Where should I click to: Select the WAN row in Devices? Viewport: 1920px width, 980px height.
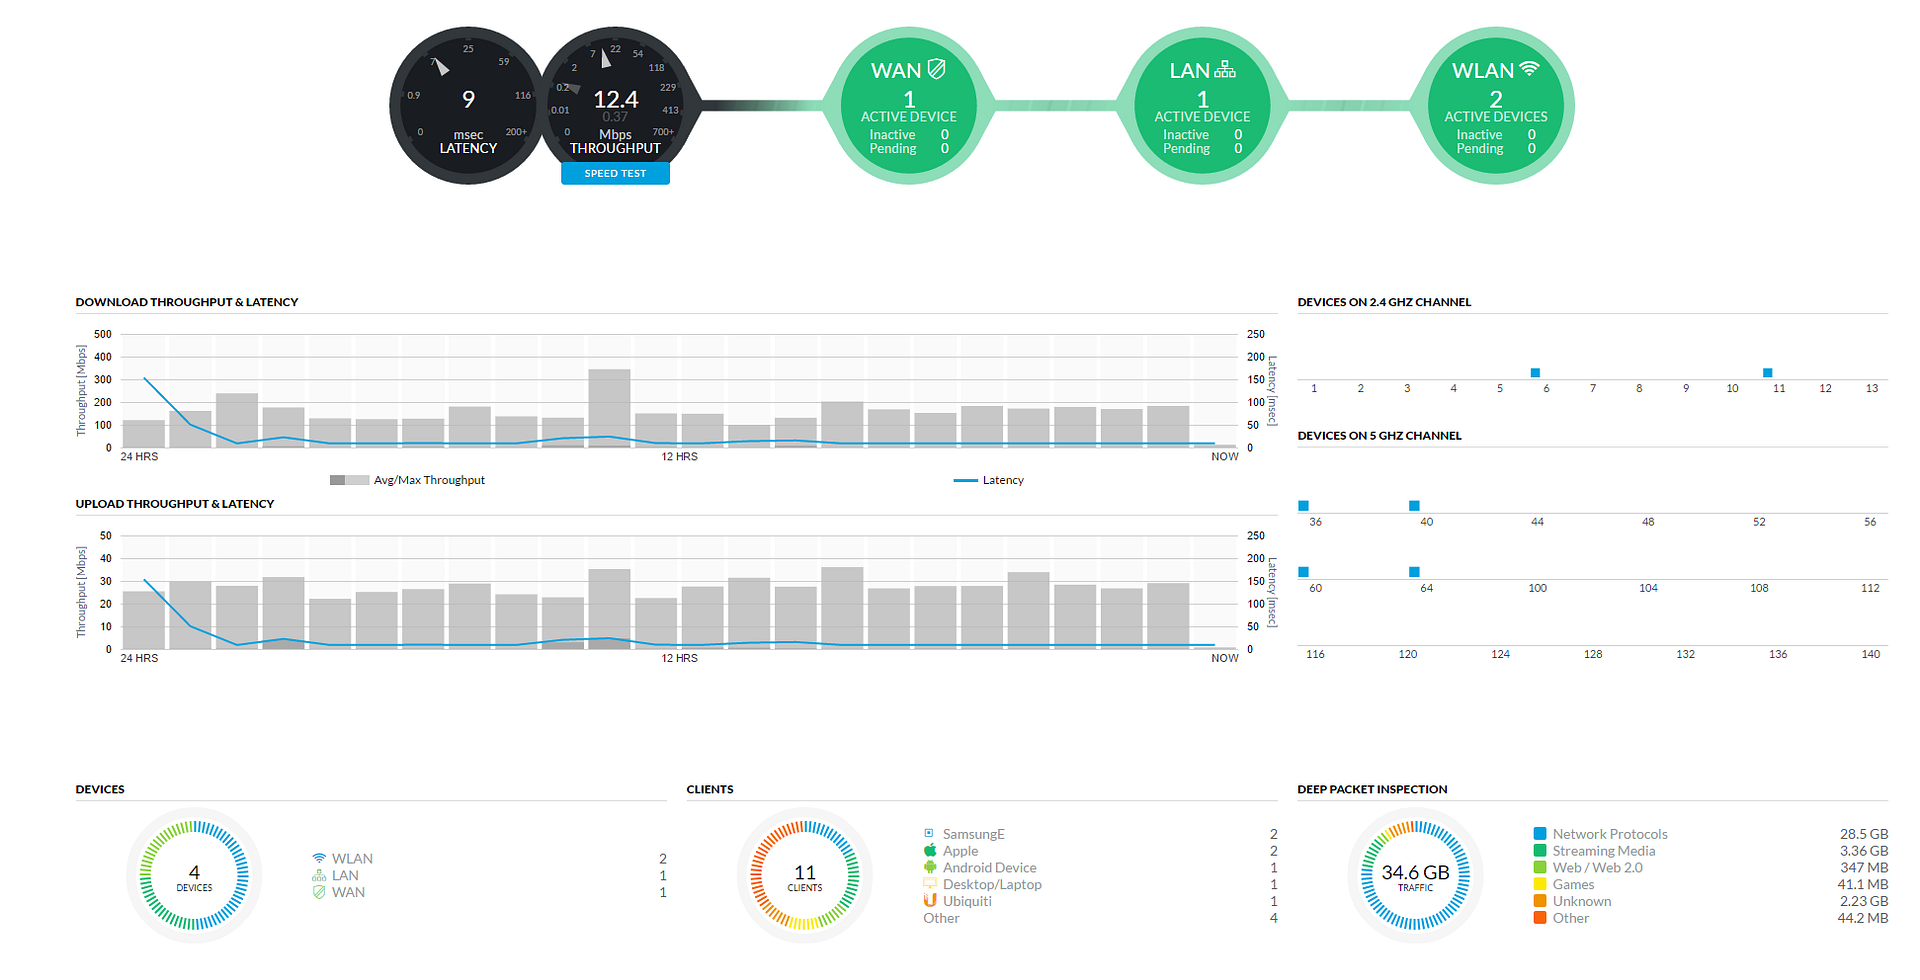tap(489, 892)
